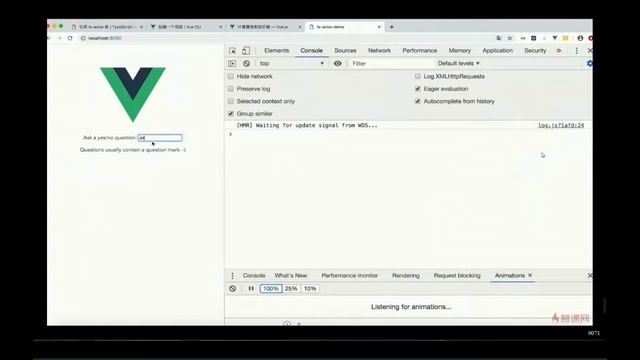Select the top Console tab
The height and width of the screenshot is (360, 640).
(311, 51)
